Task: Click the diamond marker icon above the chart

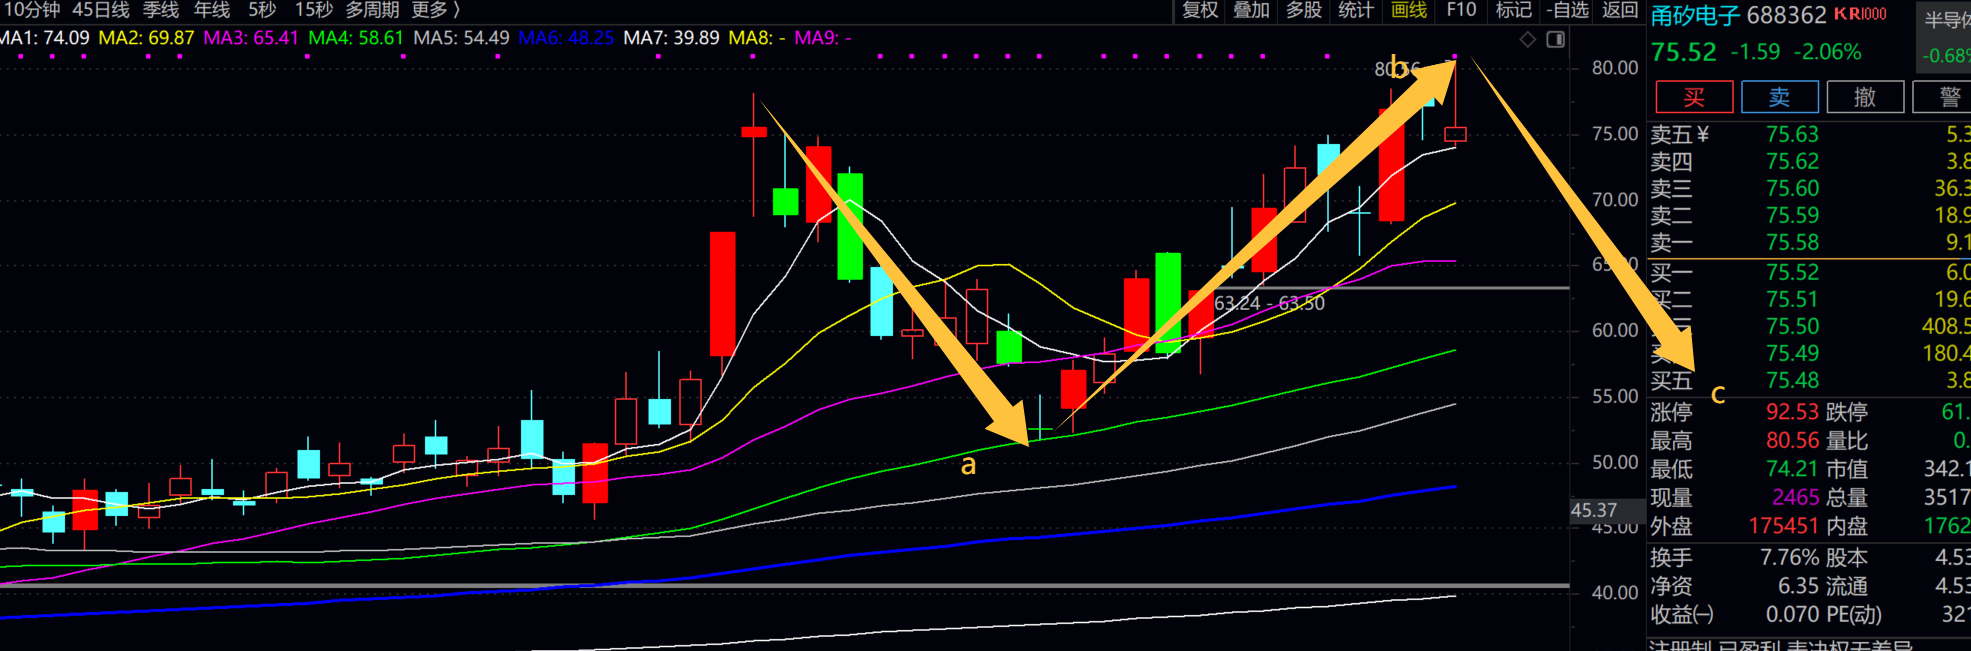Action: click(1528, 39)
